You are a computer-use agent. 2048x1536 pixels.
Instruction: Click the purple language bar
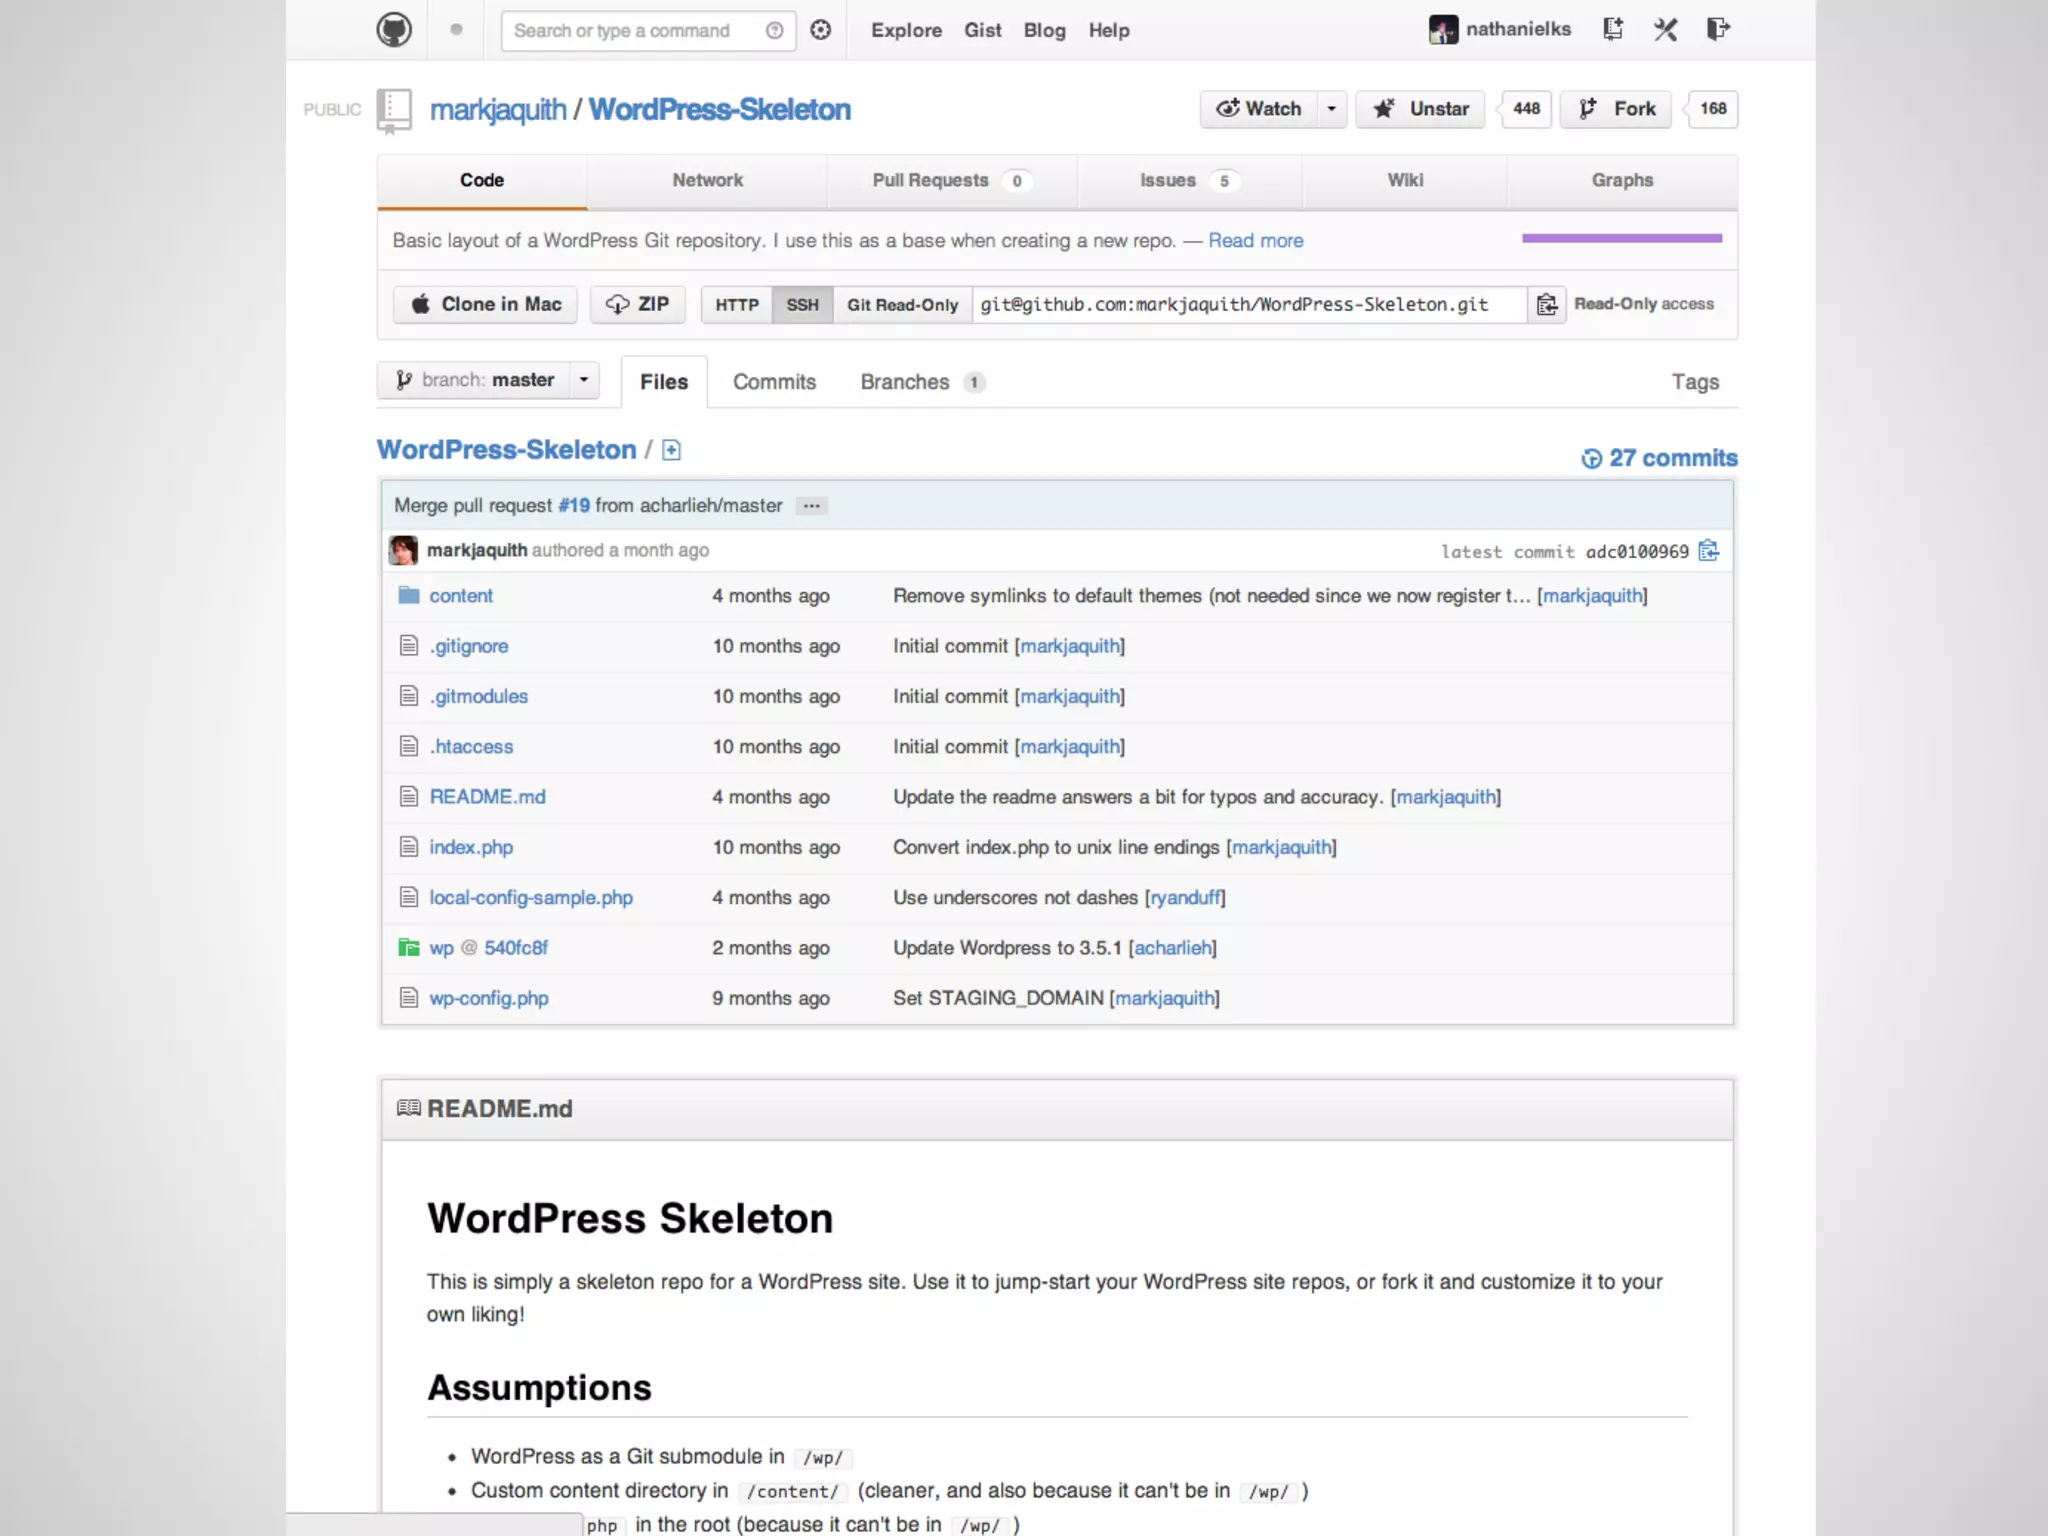click(1621, 238)
